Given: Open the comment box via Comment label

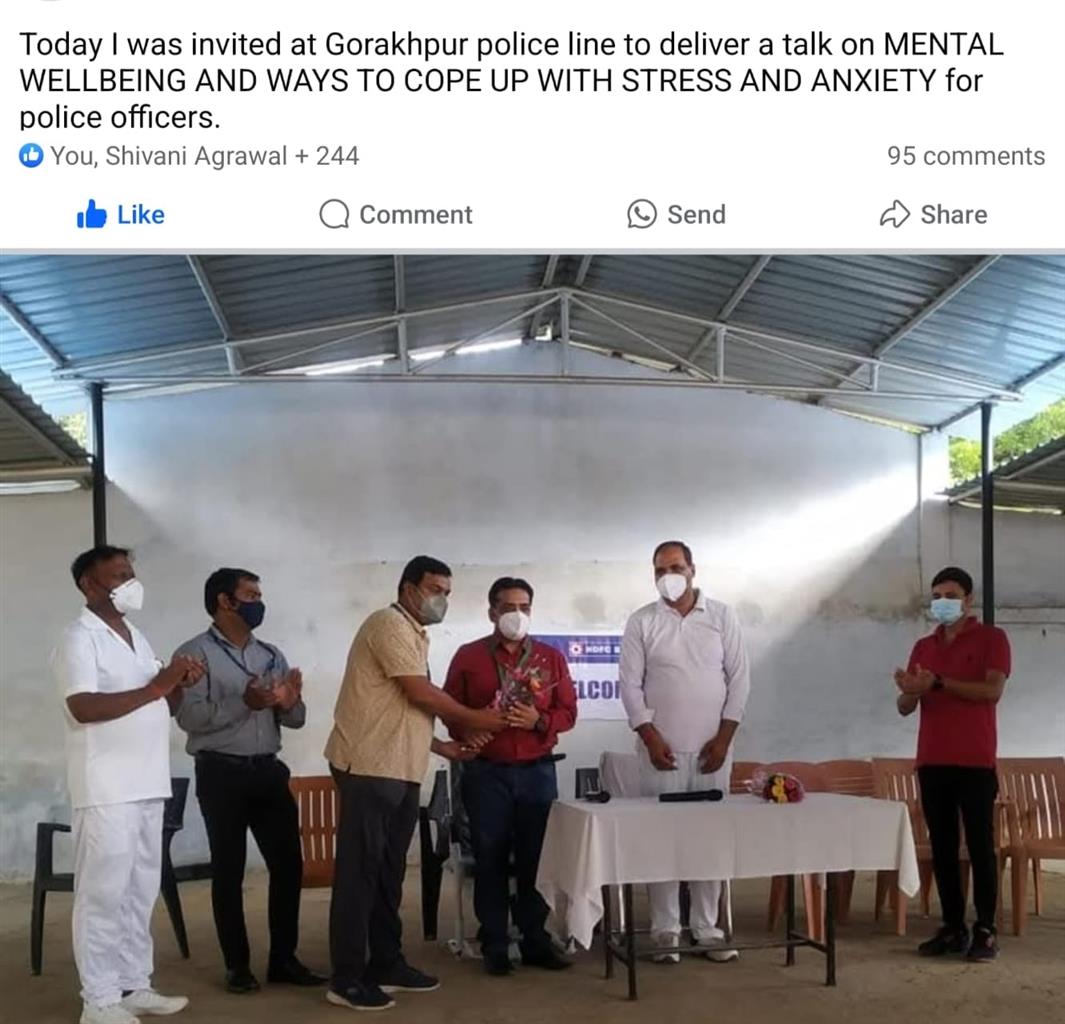Looking at the screenshot, I should click(x=416, y=215).
